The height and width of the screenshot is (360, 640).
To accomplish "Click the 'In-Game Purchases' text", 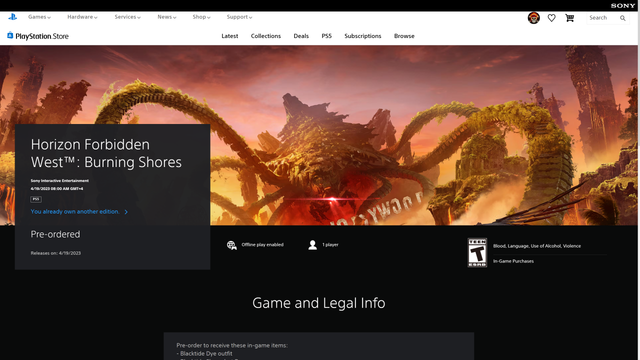I will click(x=513, y=261).
